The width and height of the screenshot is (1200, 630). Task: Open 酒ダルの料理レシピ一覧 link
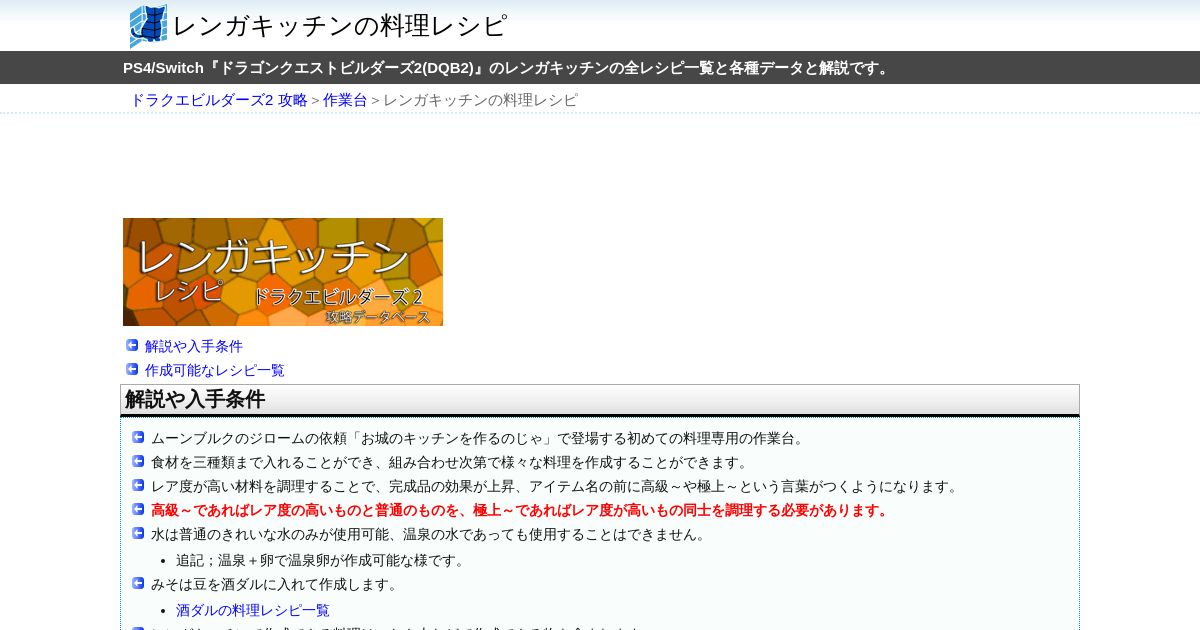point(253,610)
